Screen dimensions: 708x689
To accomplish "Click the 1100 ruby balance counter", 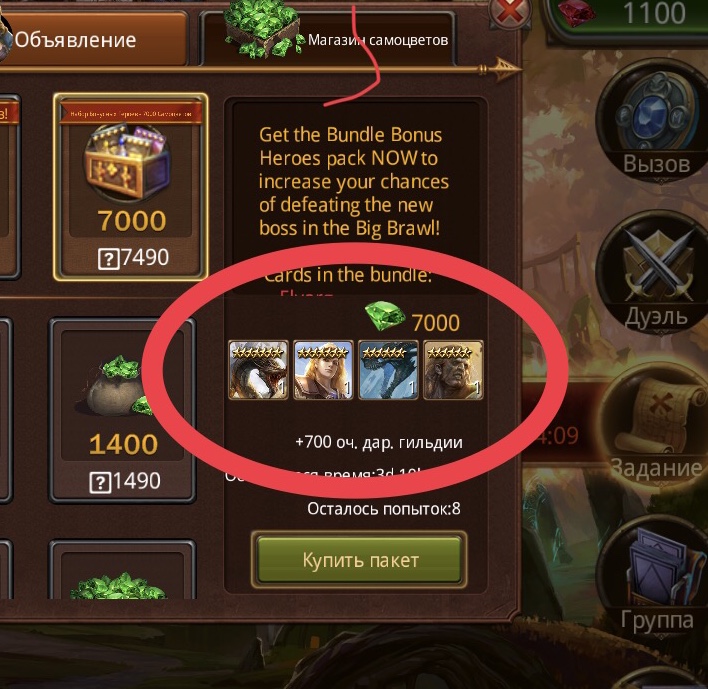I will pos(654,13).
